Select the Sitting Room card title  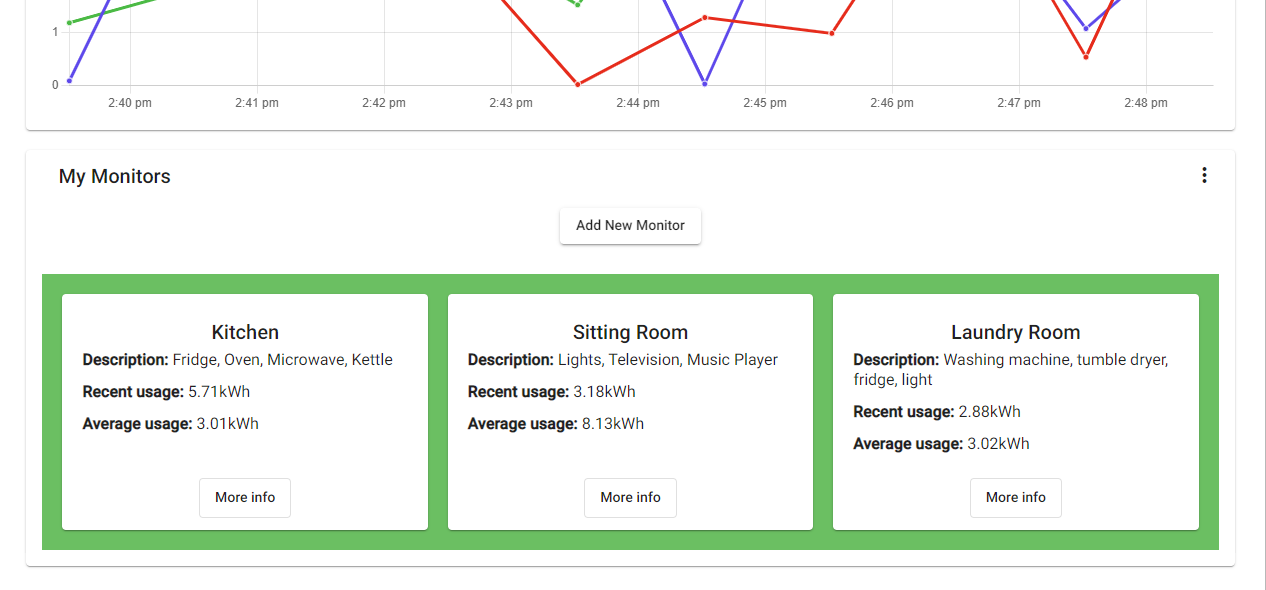coord(630,332)
